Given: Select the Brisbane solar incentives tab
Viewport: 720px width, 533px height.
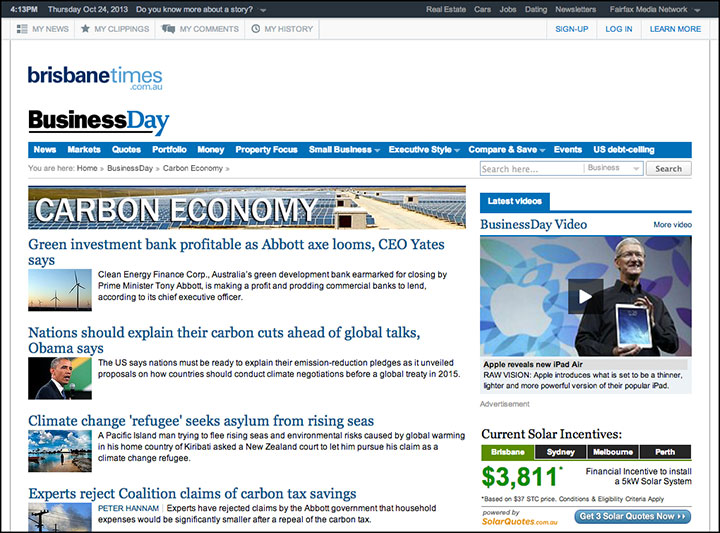Looking at the screenshot, I should click(x=507, y=452).
